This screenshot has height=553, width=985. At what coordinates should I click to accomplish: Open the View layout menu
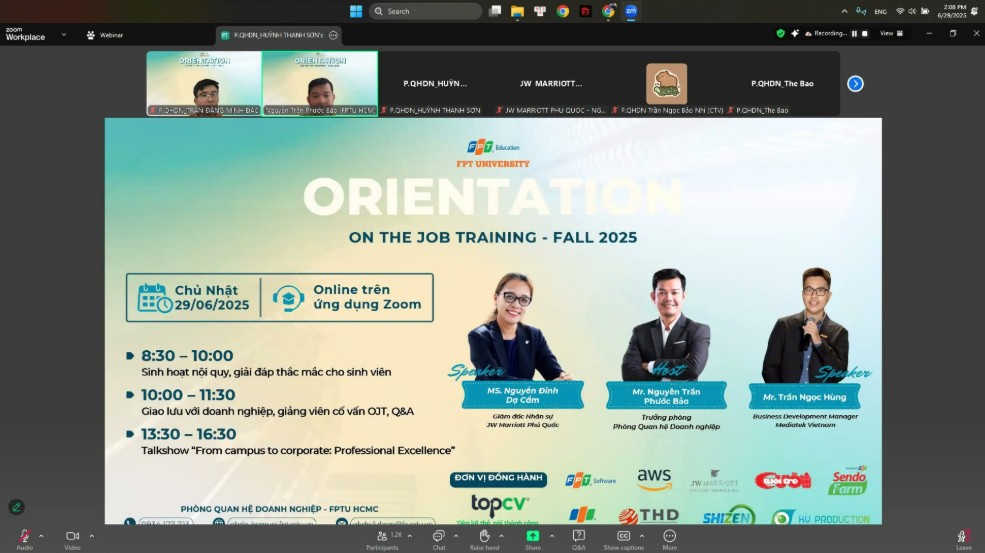[891, 33]
